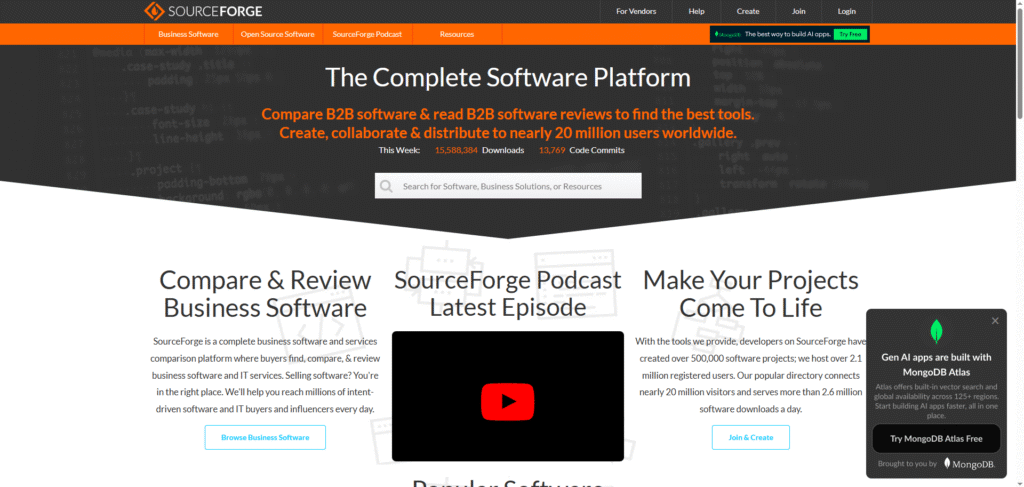The height and width of the screenshot is (487, 1024).
Task: Click The Complete Software Platform heading
Action: pos(508,78)
